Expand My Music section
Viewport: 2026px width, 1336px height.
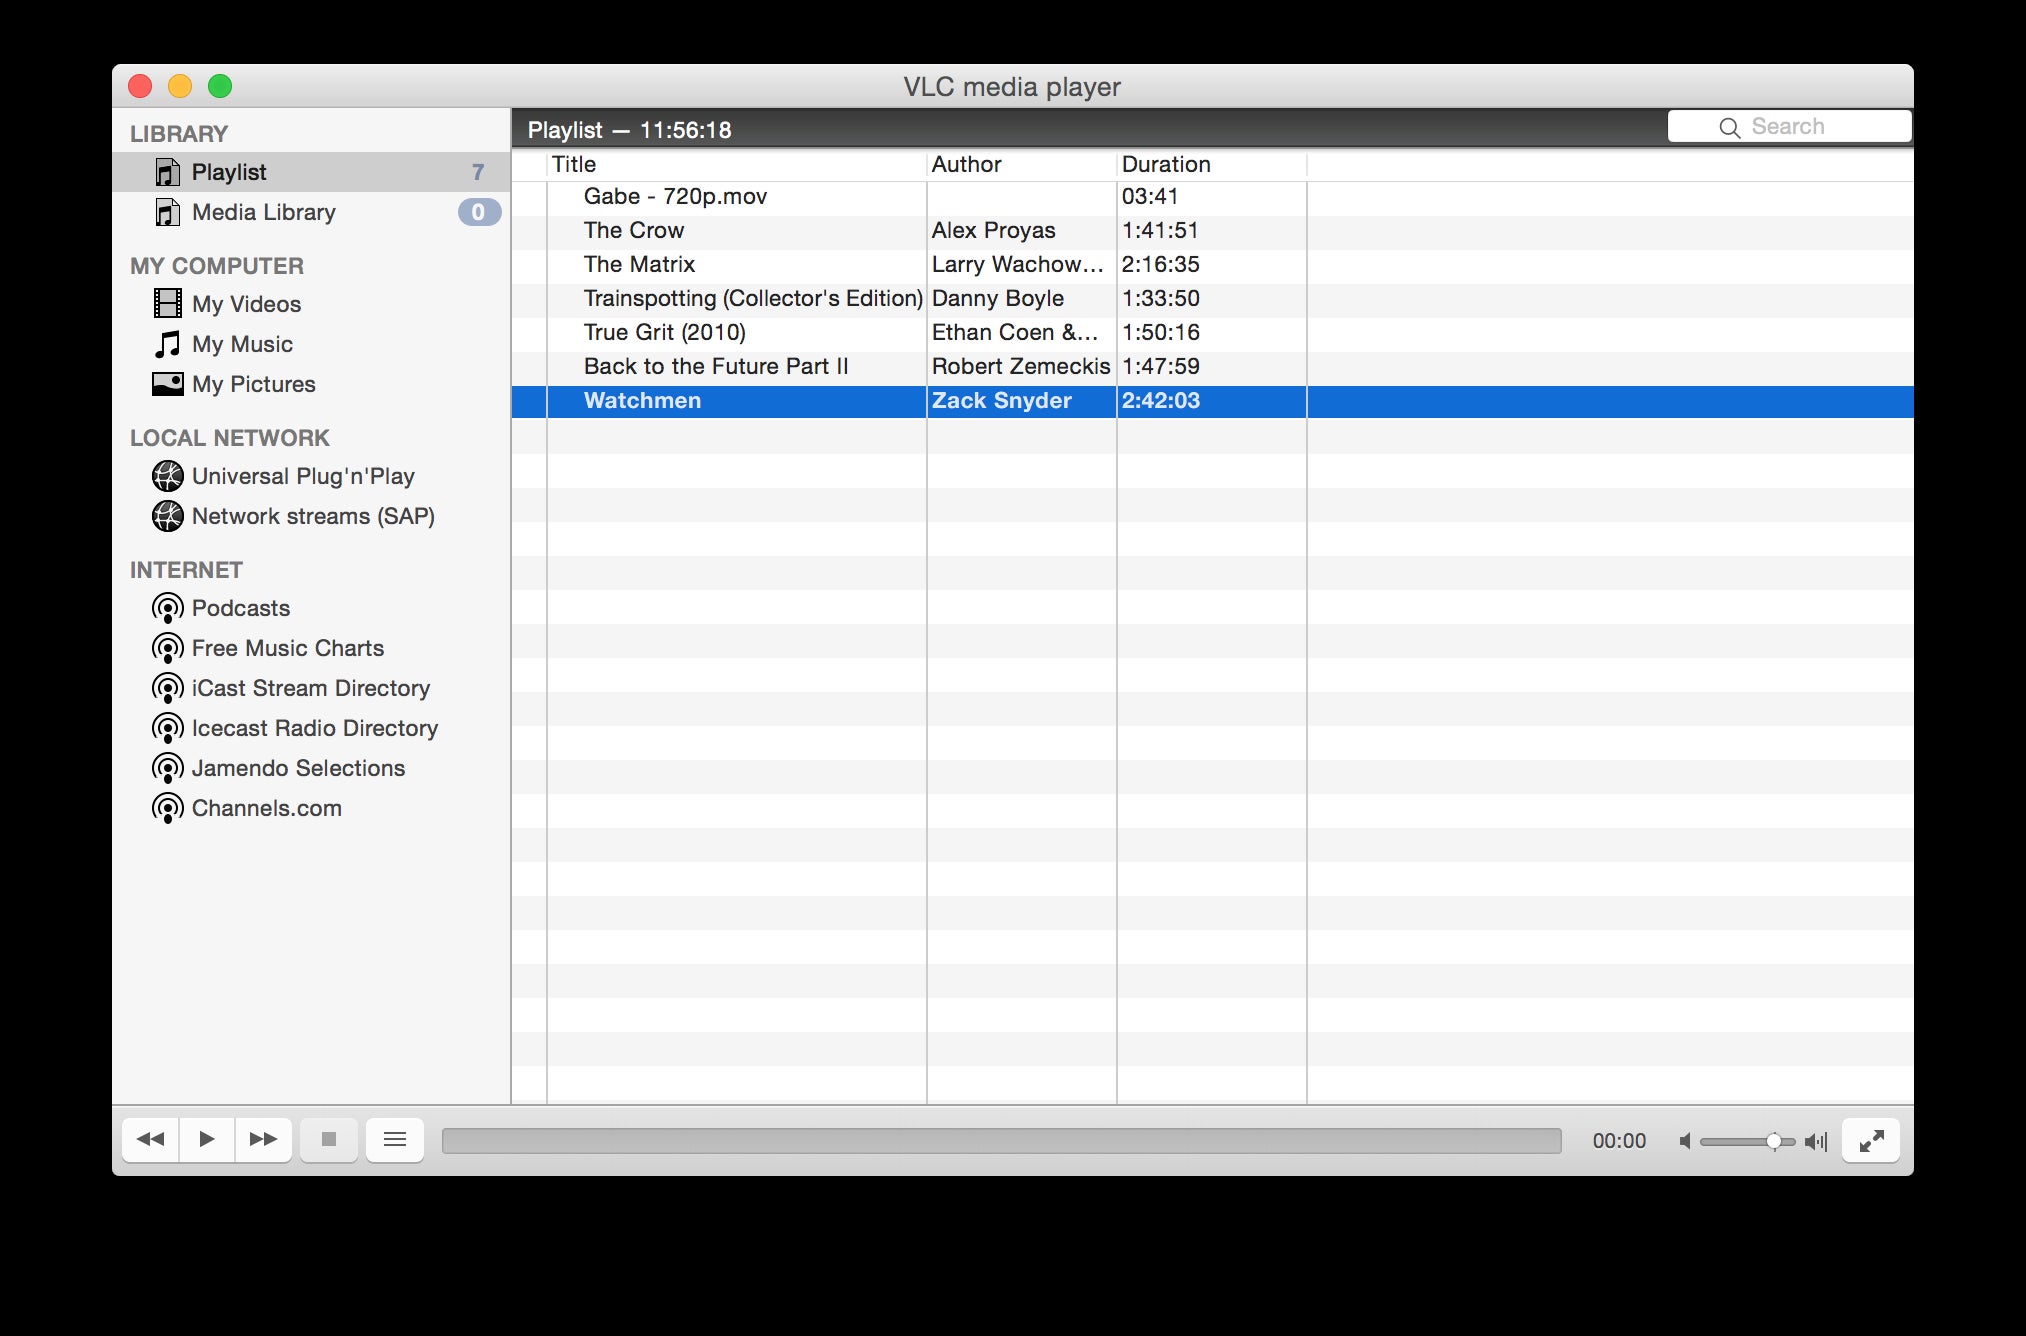click(244, 341)
